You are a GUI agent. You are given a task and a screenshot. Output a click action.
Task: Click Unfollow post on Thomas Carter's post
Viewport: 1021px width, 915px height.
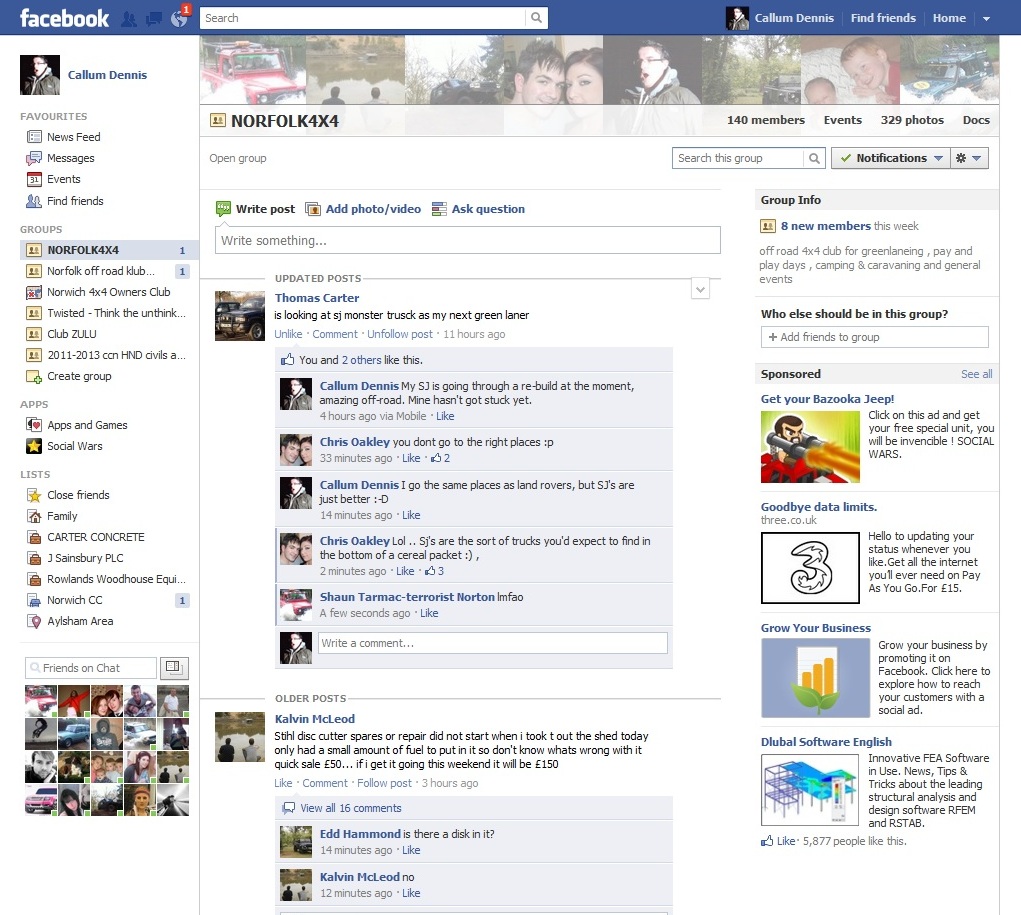point(400,334)
